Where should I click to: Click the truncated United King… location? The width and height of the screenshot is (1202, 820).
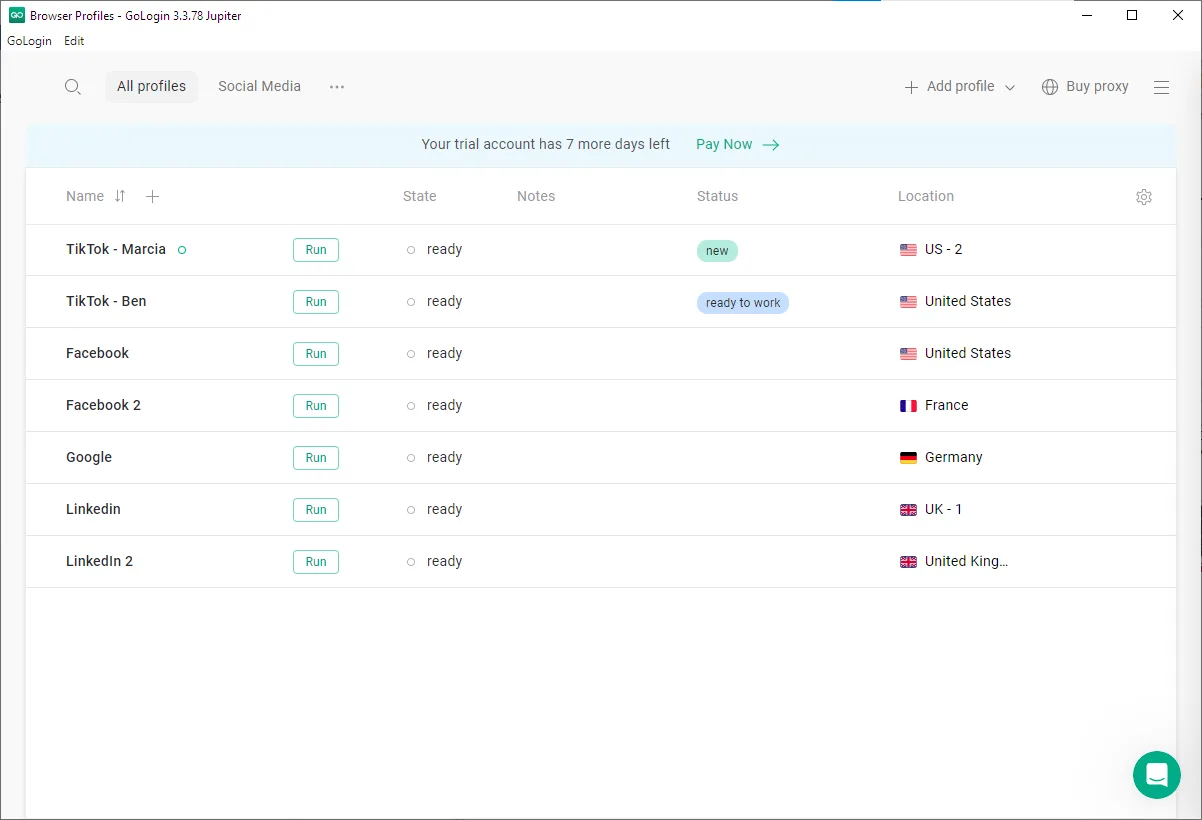click(x=966, y=561)
